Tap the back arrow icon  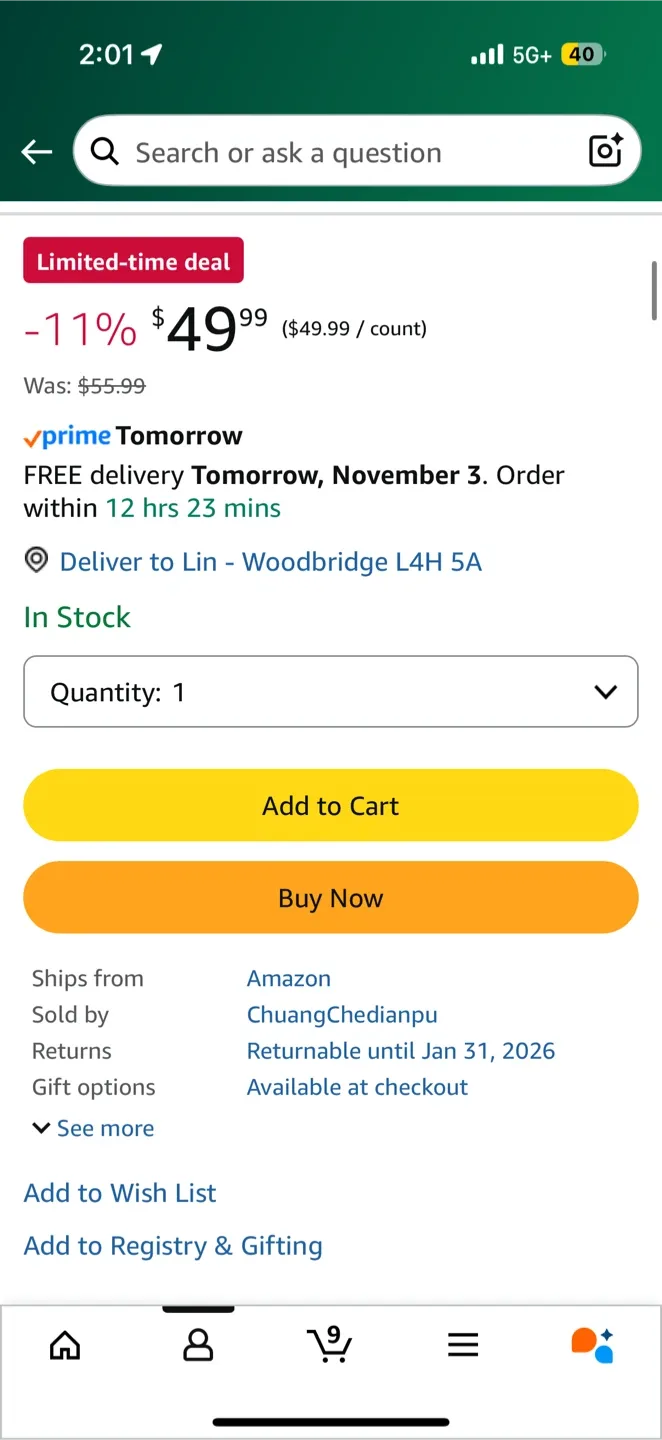37,152
